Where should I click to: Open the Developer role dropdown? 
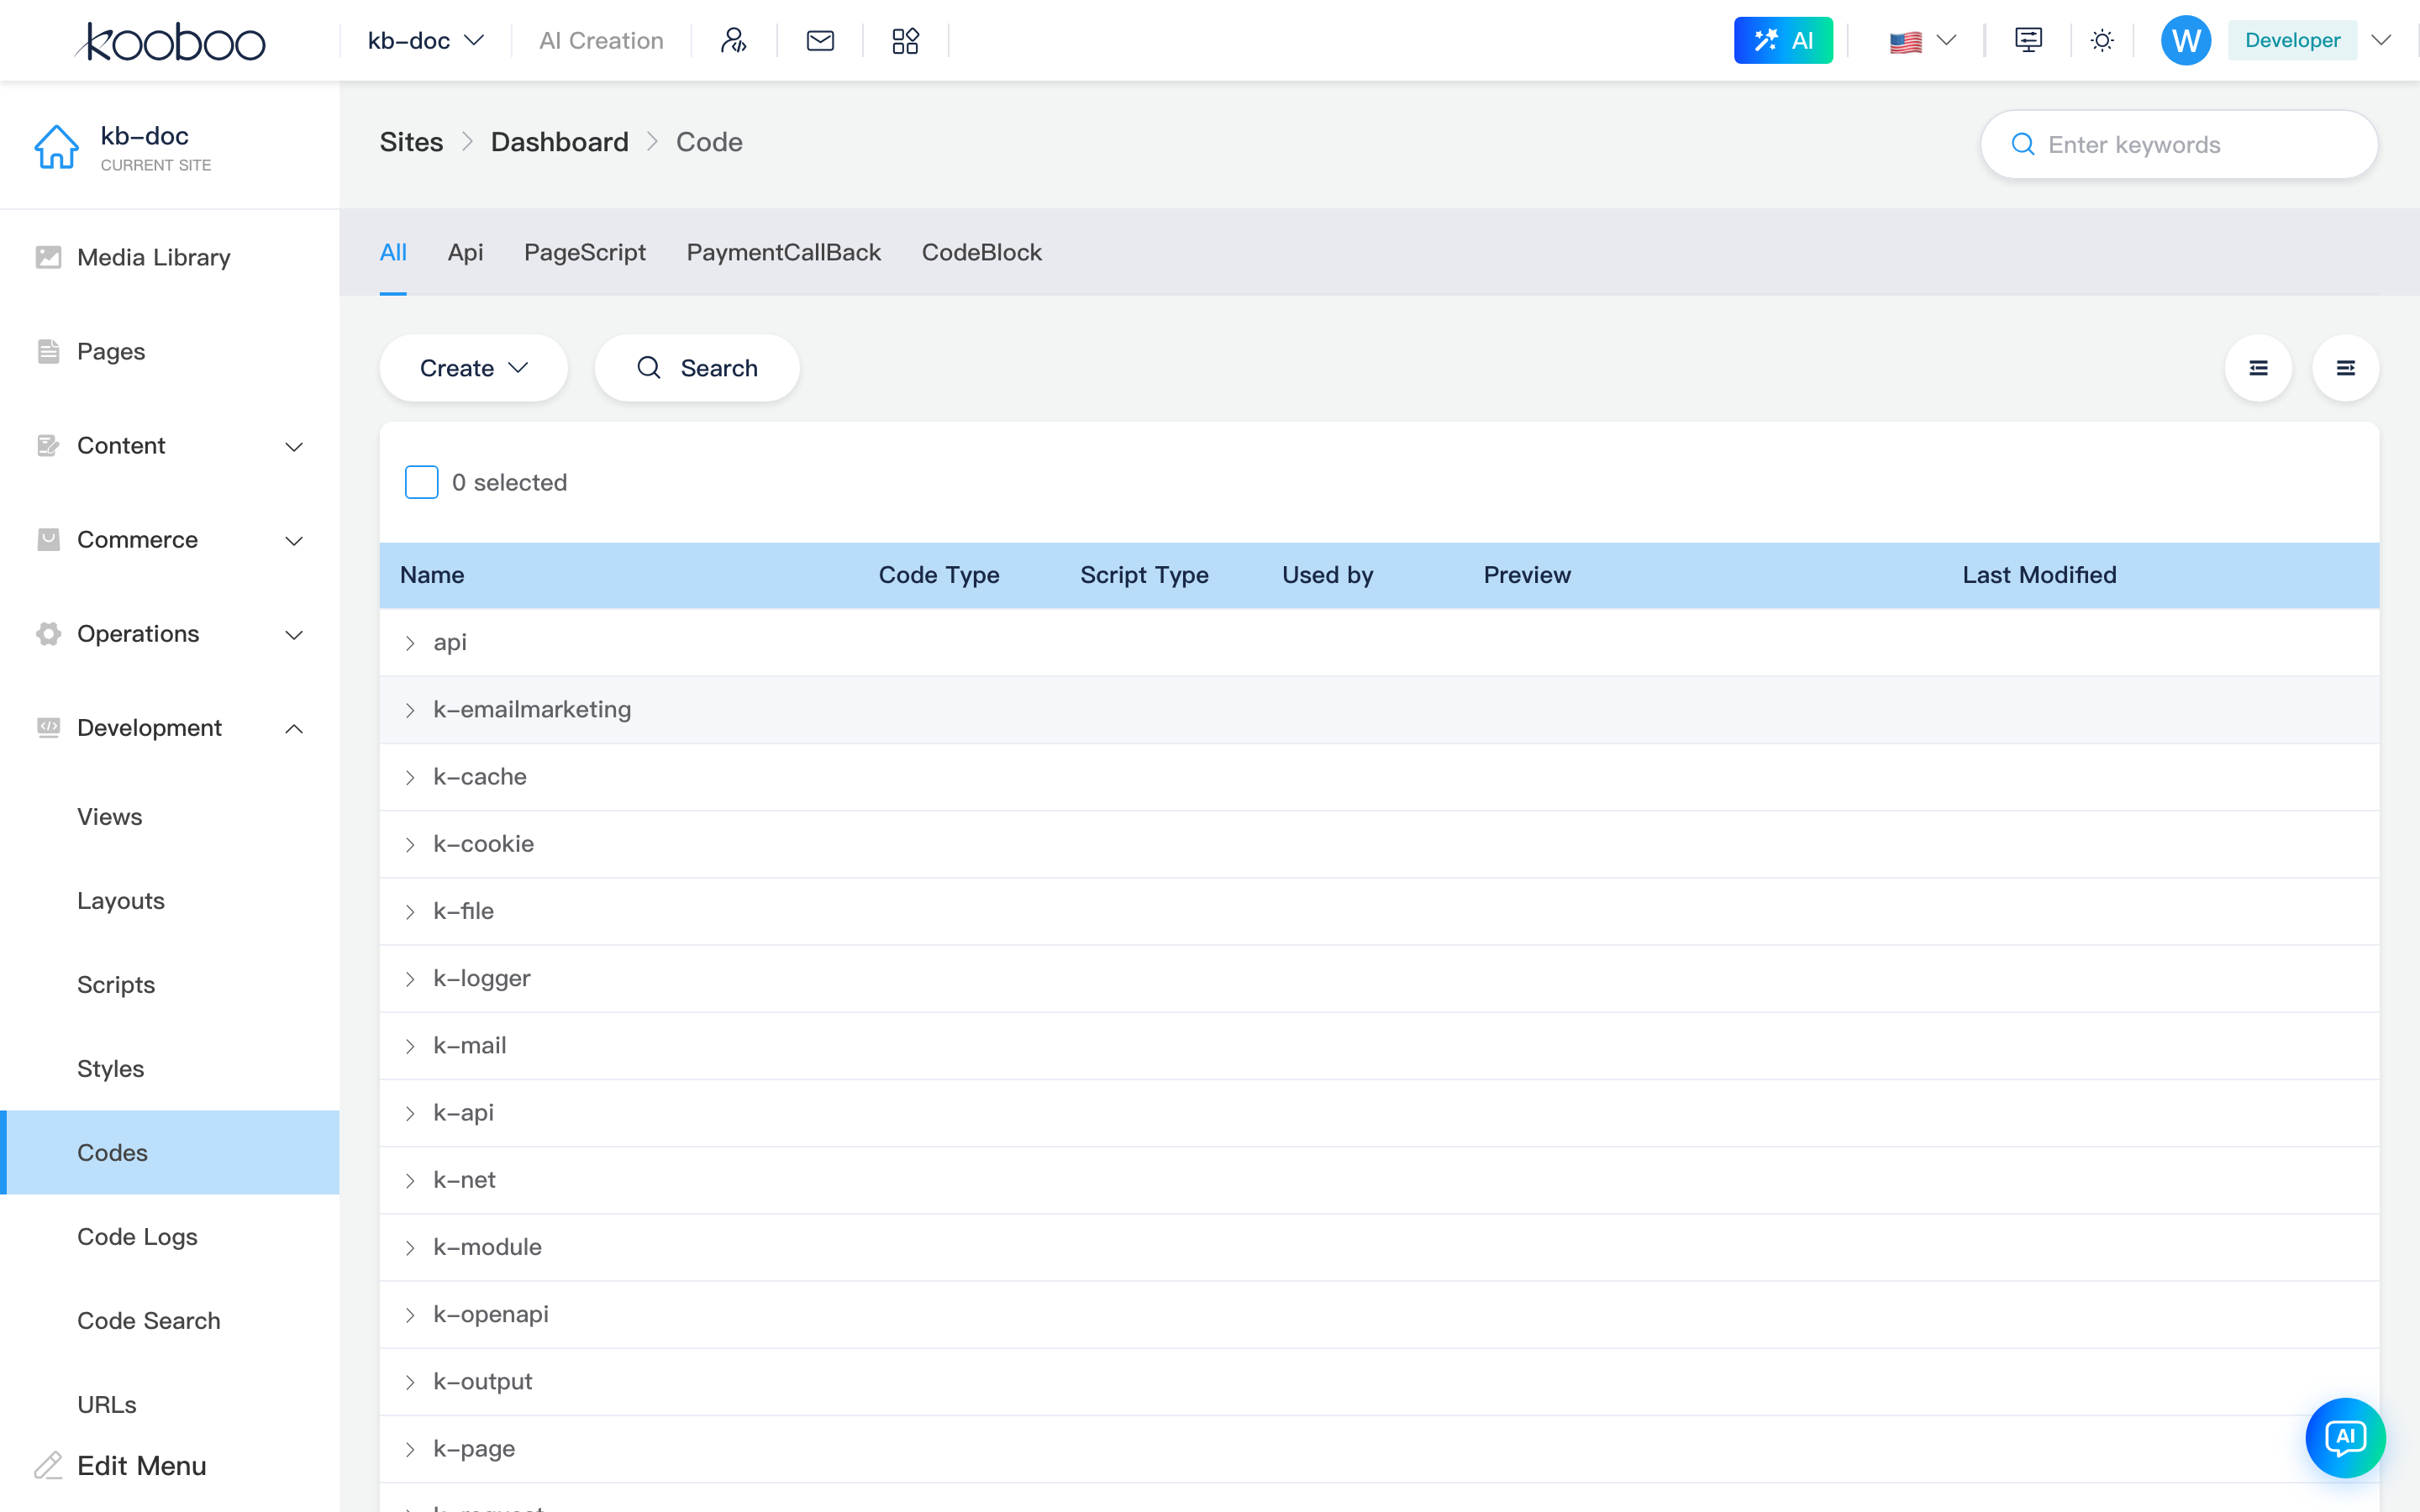point(2310,41)
